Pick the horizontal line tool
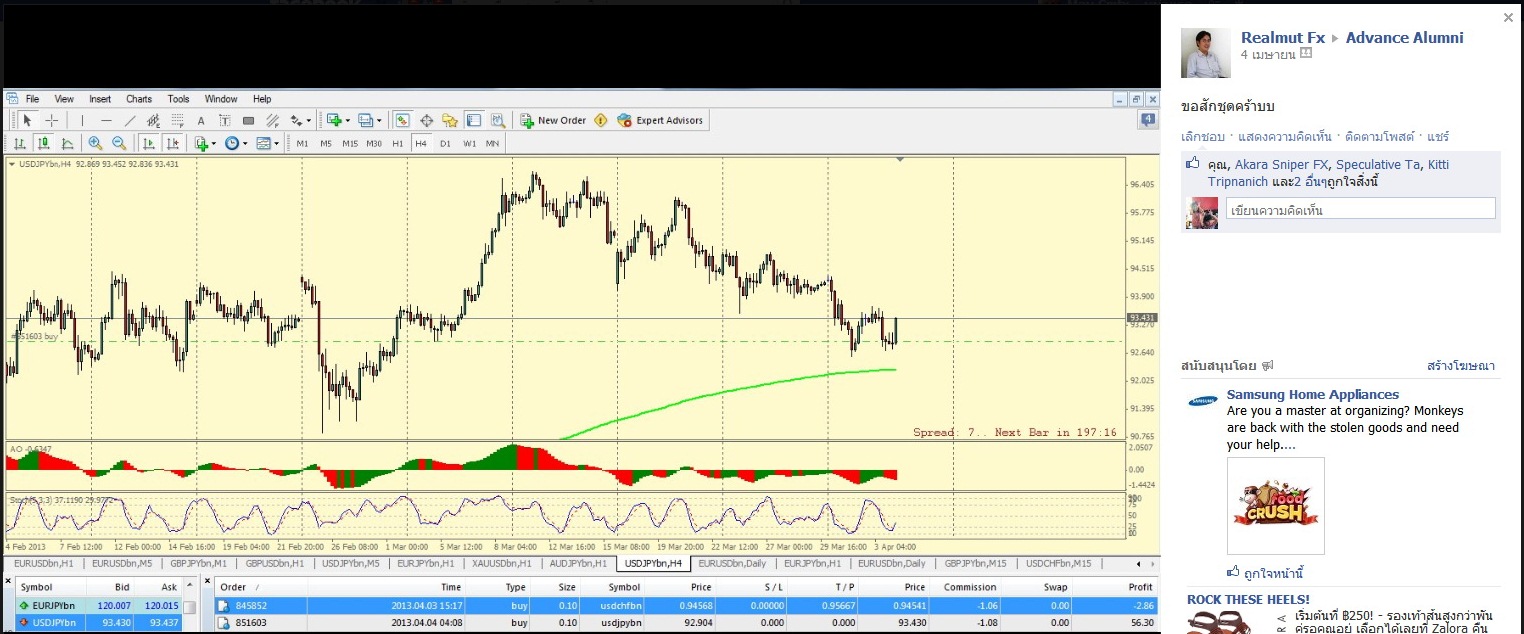The height and width of the screenshot is (634, 1524). point(106,120)
